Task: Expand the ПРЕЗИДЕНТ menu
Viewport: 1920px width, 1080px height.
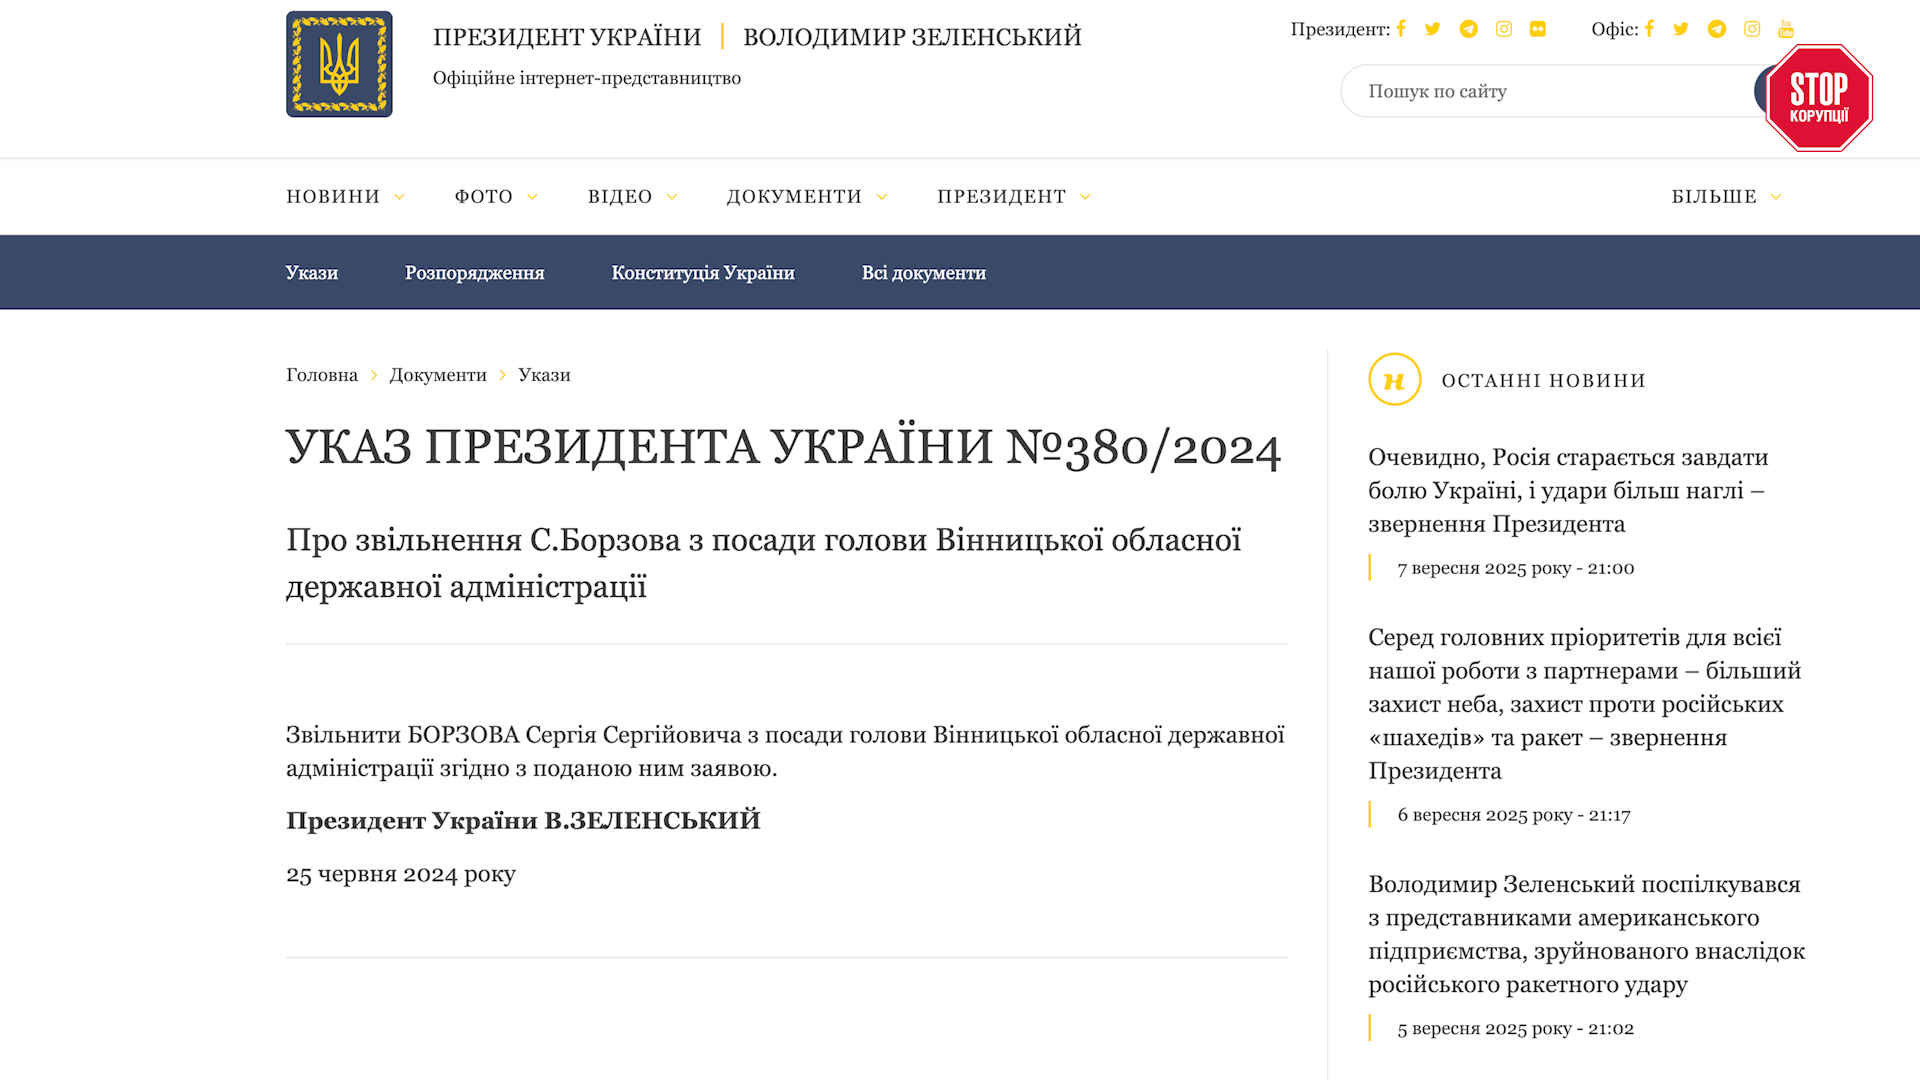Action: [x=1013, y=197]
